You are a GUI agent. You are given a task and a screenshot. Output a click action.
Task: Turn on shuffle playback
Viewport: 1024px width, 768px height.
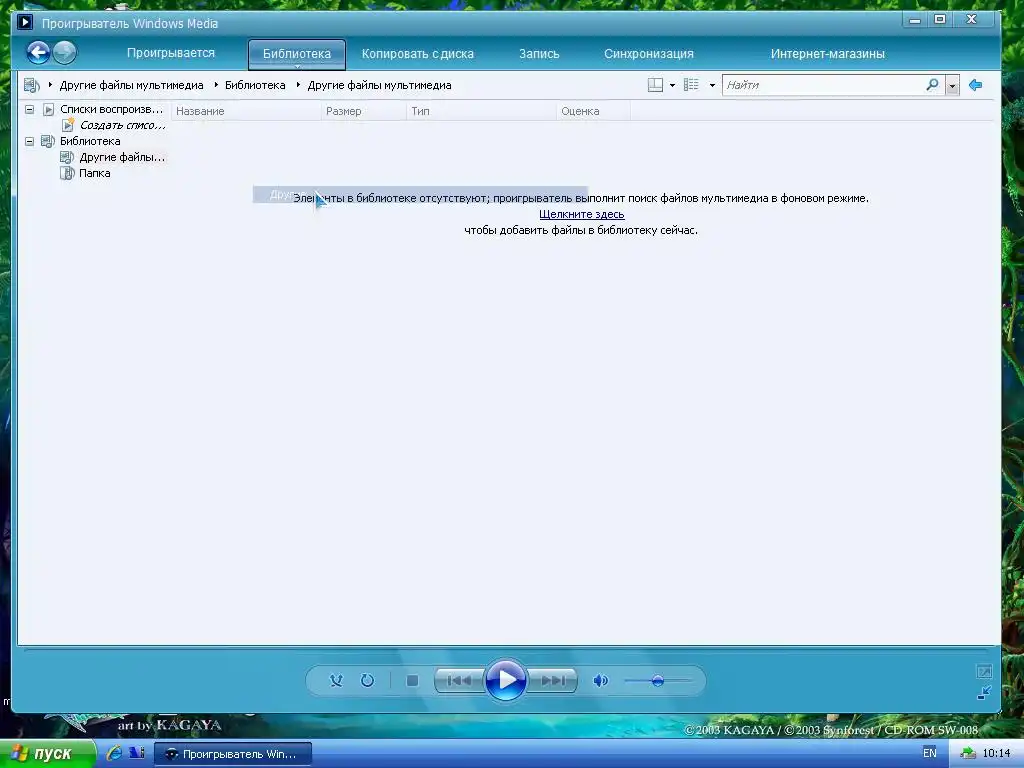coord(336,680)
